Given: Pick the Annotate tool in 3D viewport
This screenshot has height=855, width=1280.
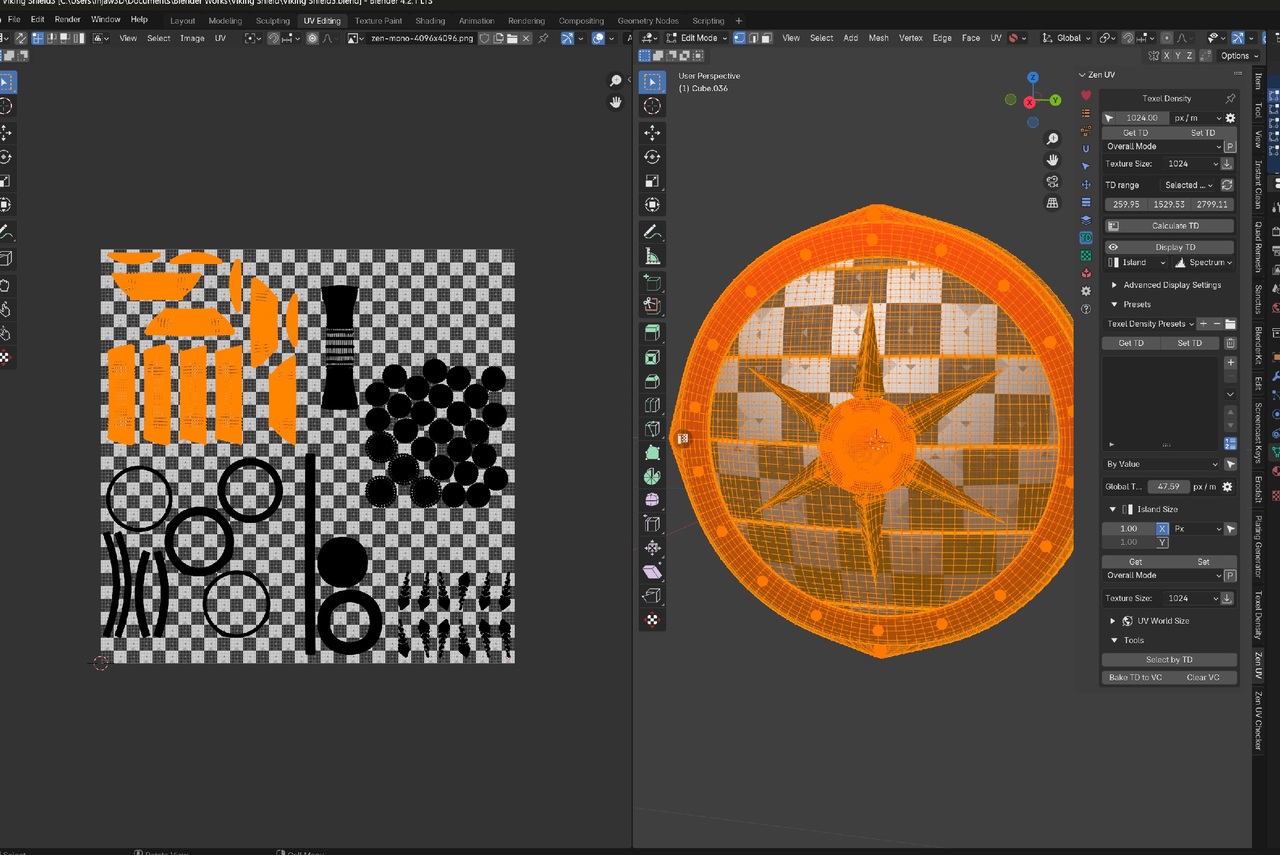Looking at the screenshot, I should [x=652, y=231].
